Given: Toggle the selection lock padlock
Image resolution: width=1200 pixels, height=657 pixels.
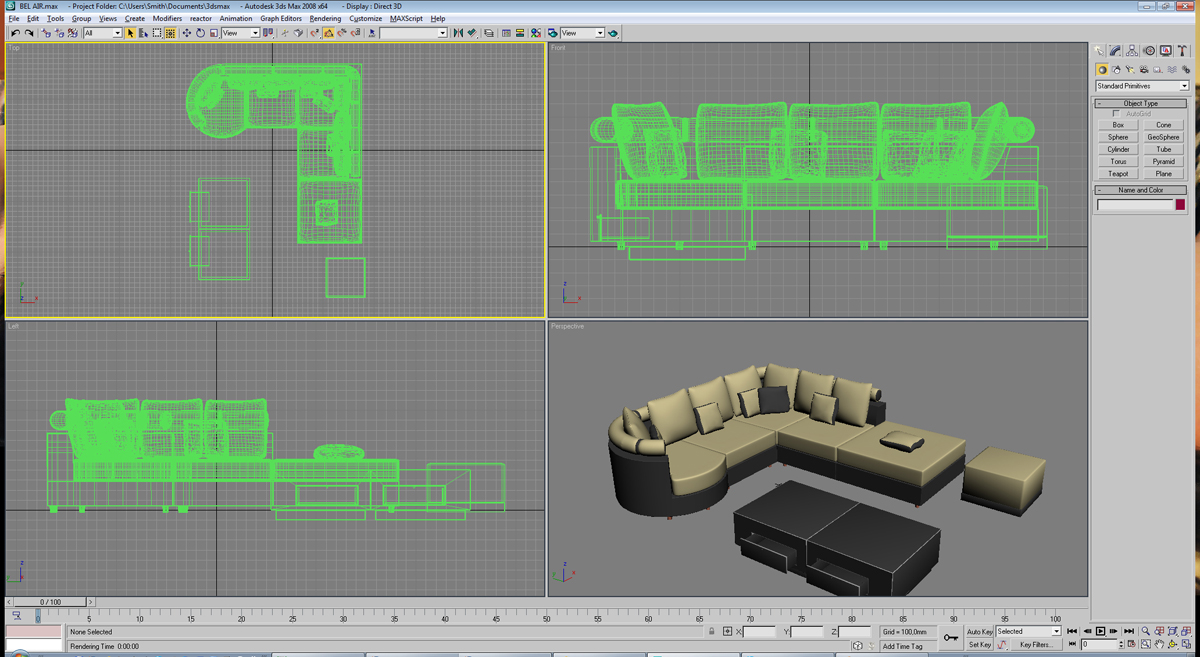Looking at the screenshot, I should 712,631.
